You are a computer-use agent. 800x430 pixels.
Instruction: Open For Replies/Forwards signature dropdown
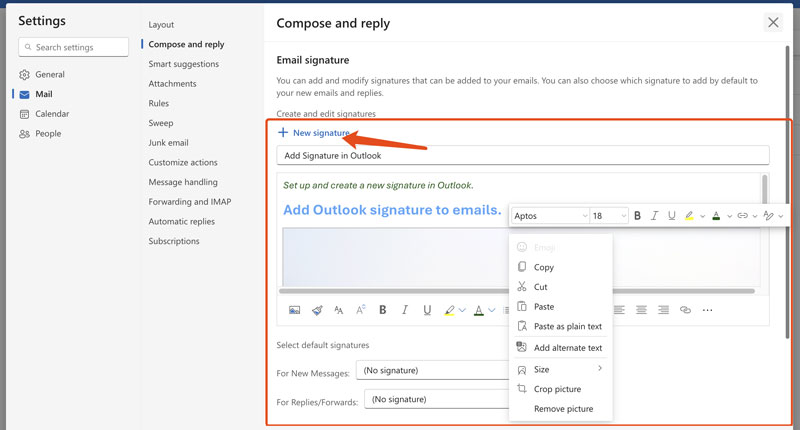437,399
